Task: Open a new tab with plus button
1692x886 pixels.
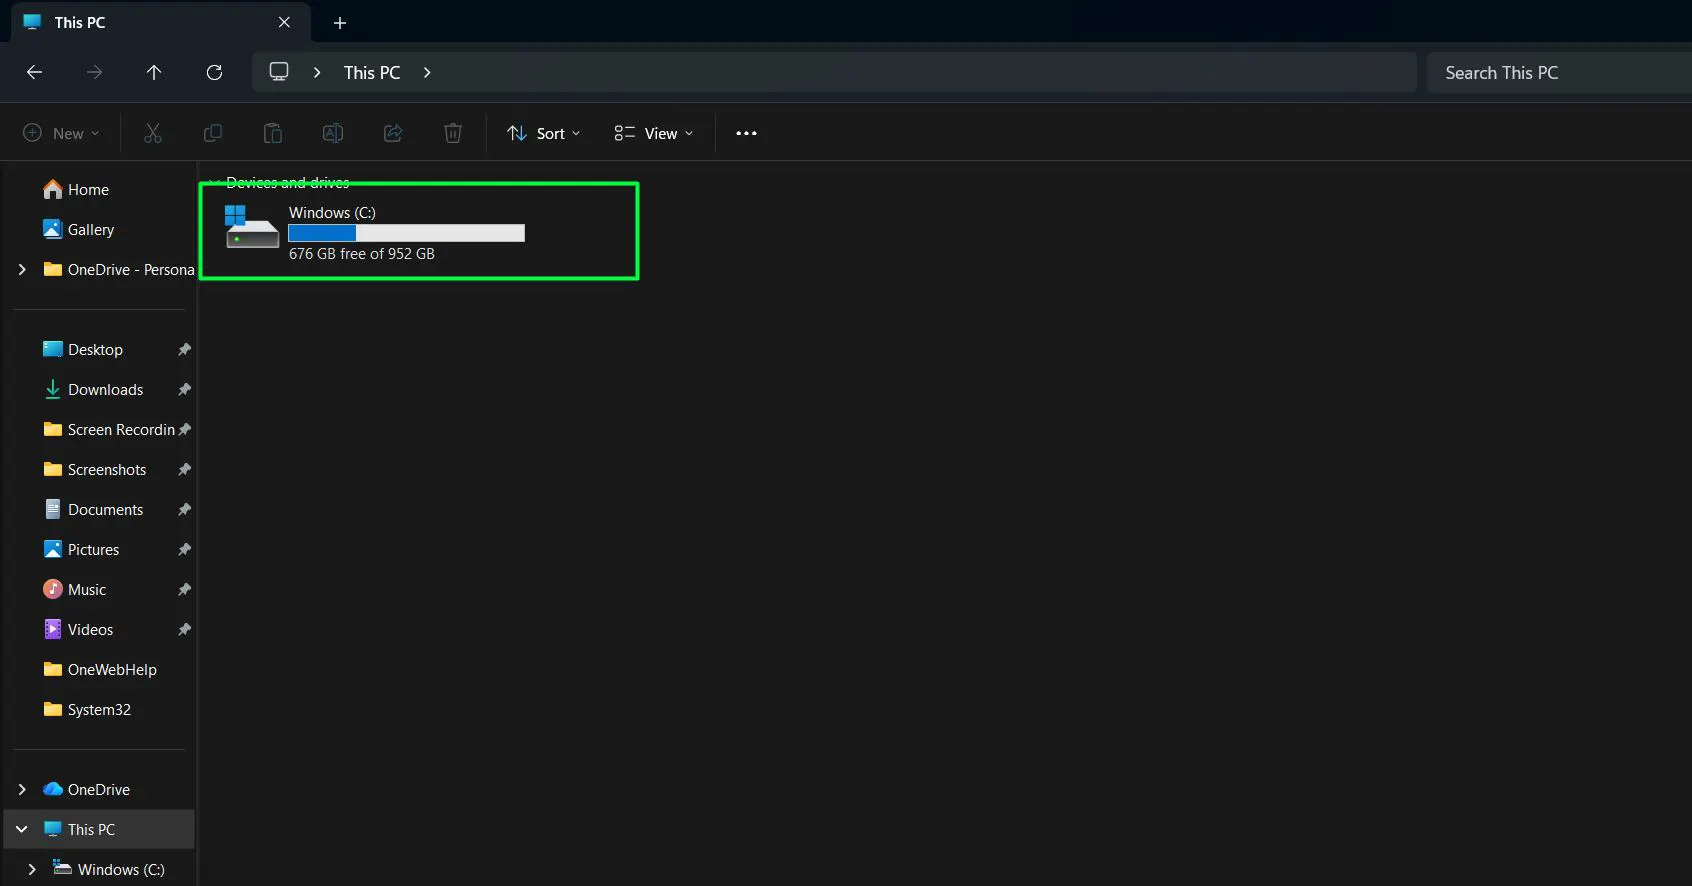Action: [x=340, y=22]
